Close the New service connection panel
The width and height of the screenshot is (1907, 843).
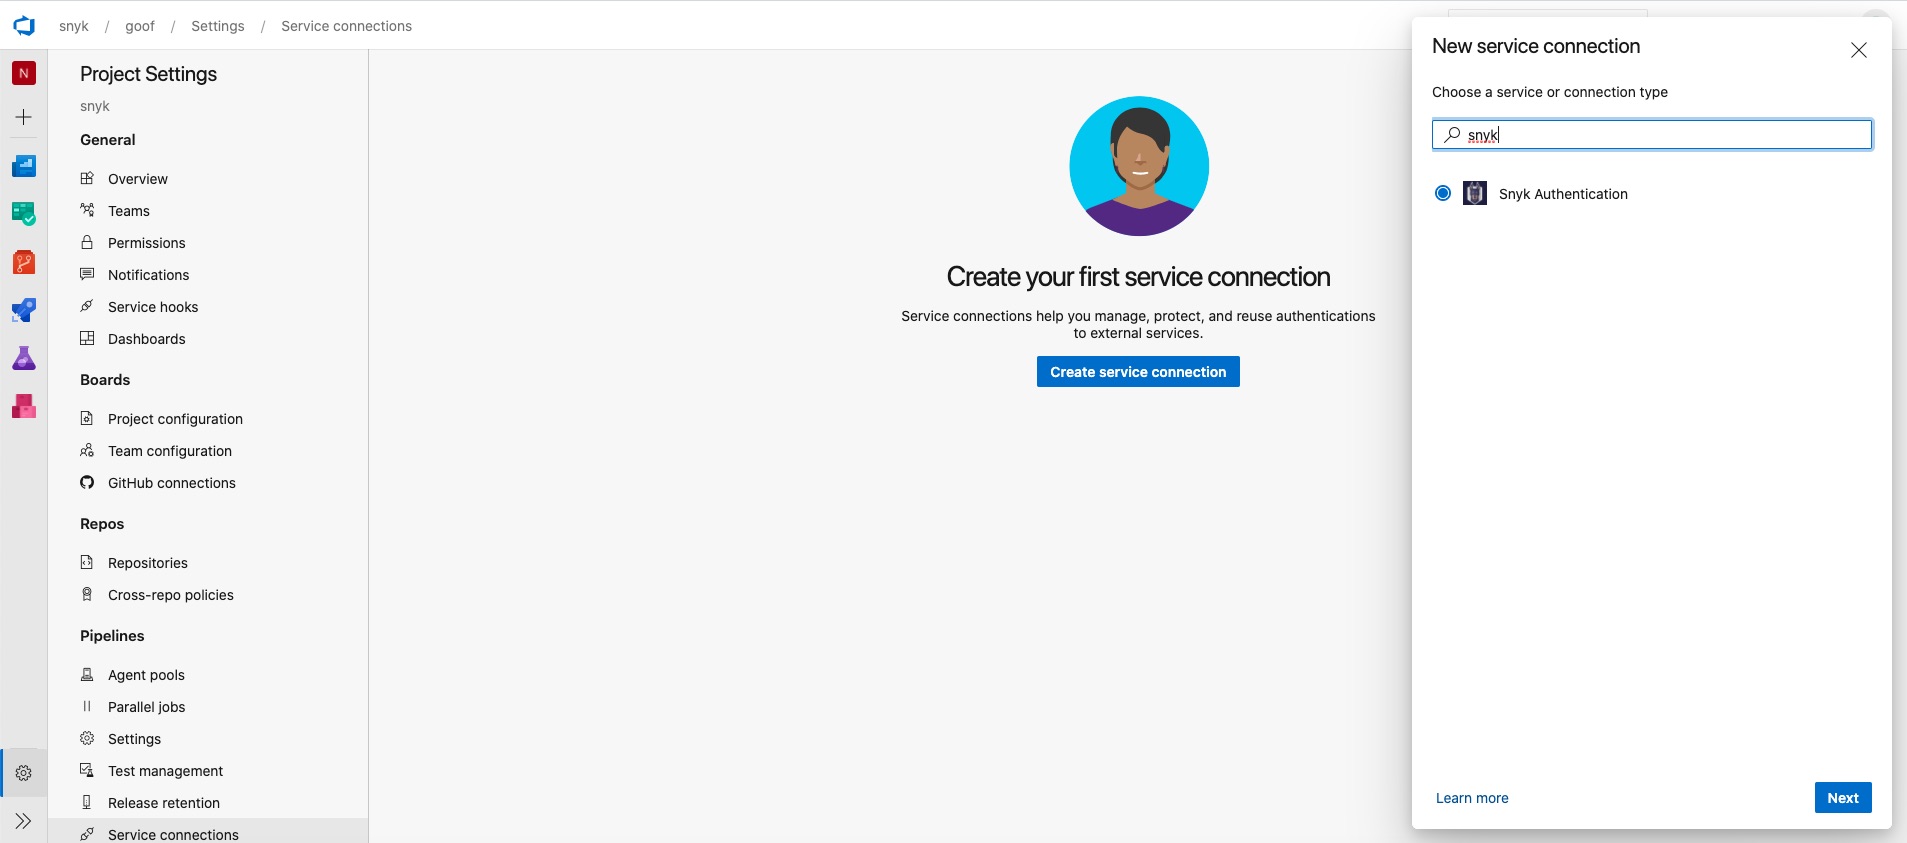click(1858, 50)
